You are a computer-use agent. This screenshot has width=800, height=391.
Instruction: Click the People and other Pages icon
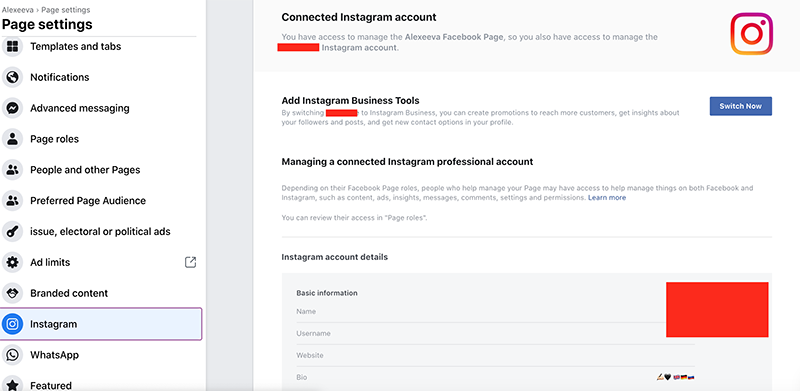(12, 170)
